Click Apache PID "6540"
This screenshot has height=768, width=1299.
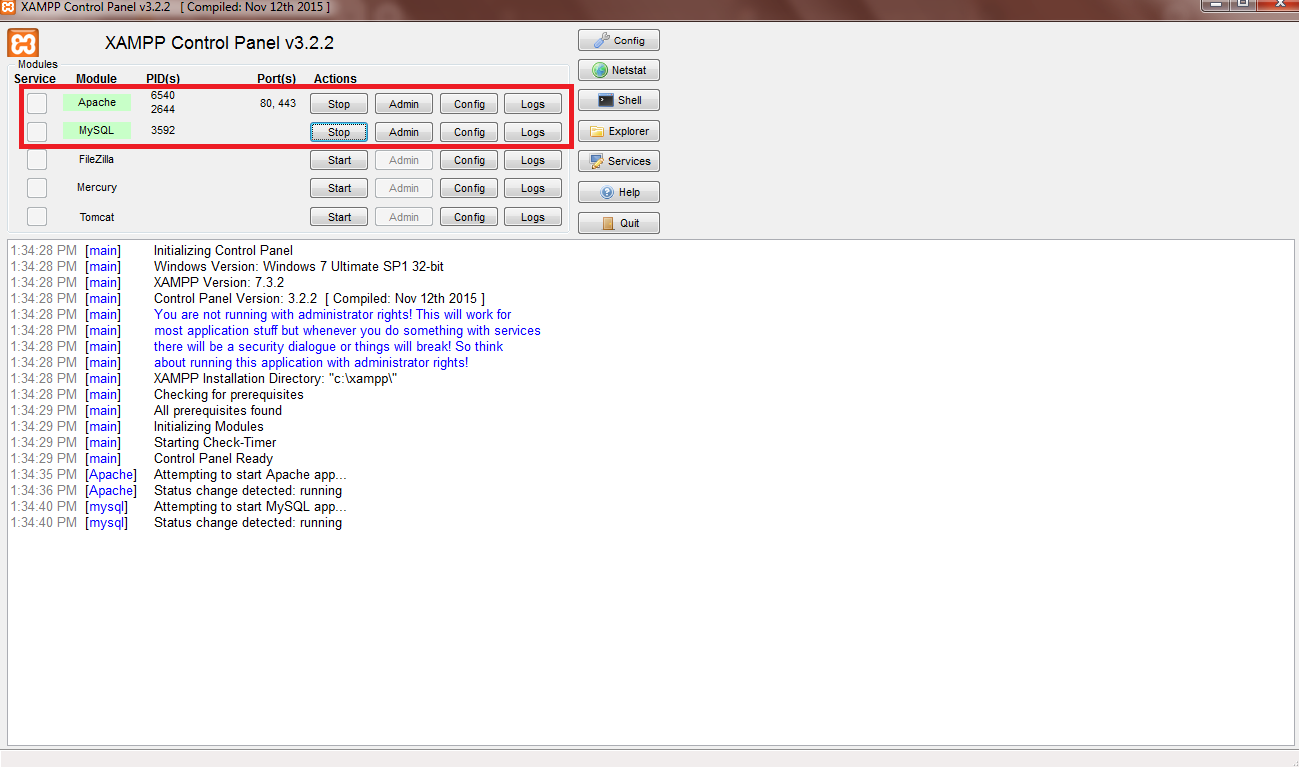pos(163,95)
